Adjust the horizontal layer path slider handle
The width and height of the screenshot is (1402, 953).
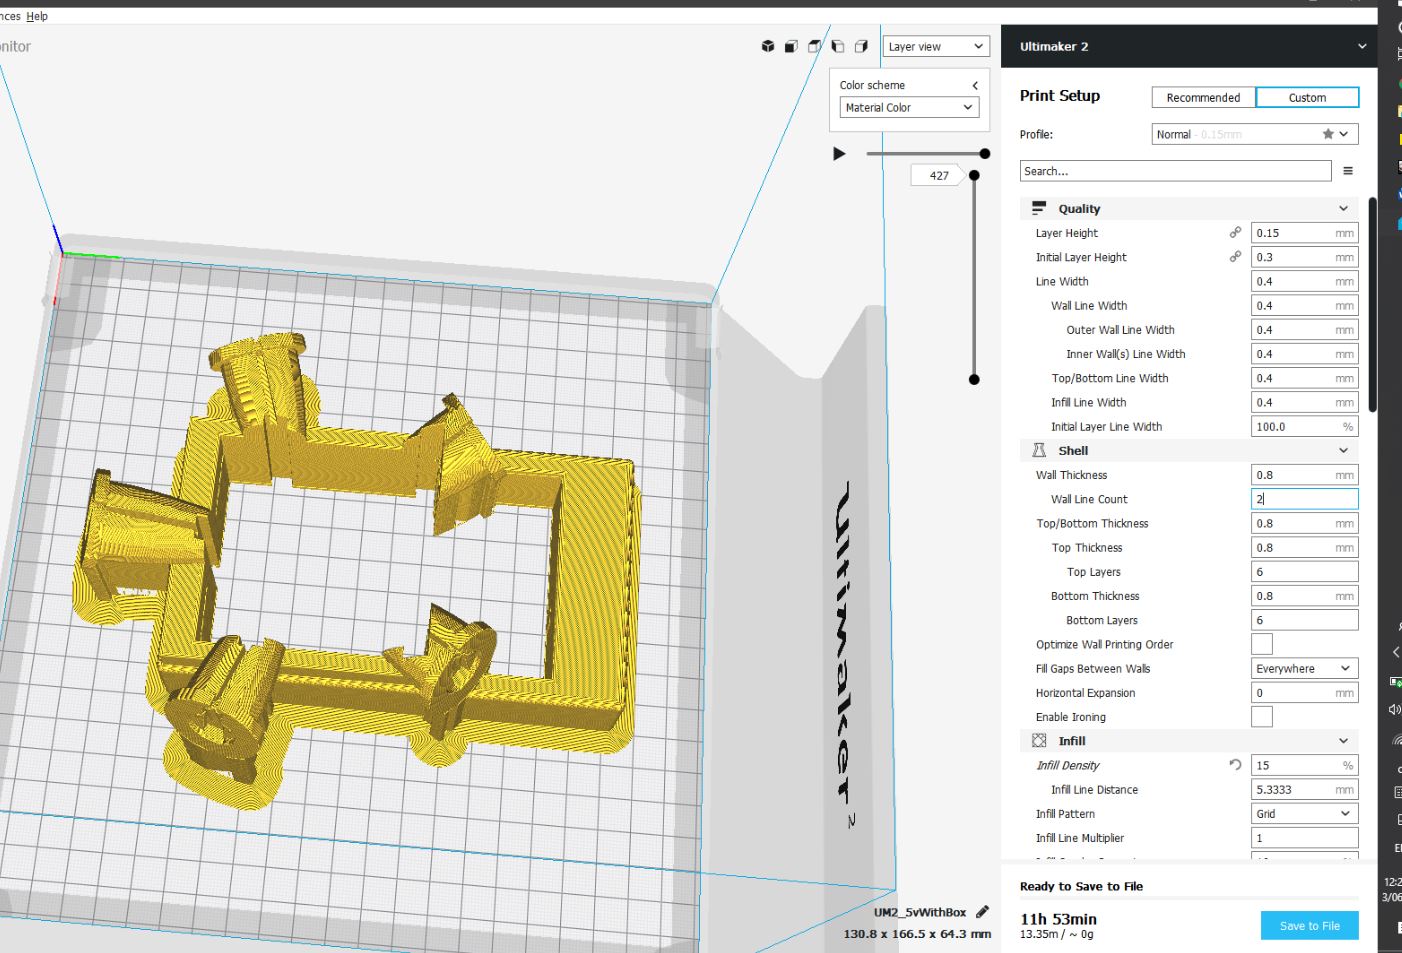point(985,153)
